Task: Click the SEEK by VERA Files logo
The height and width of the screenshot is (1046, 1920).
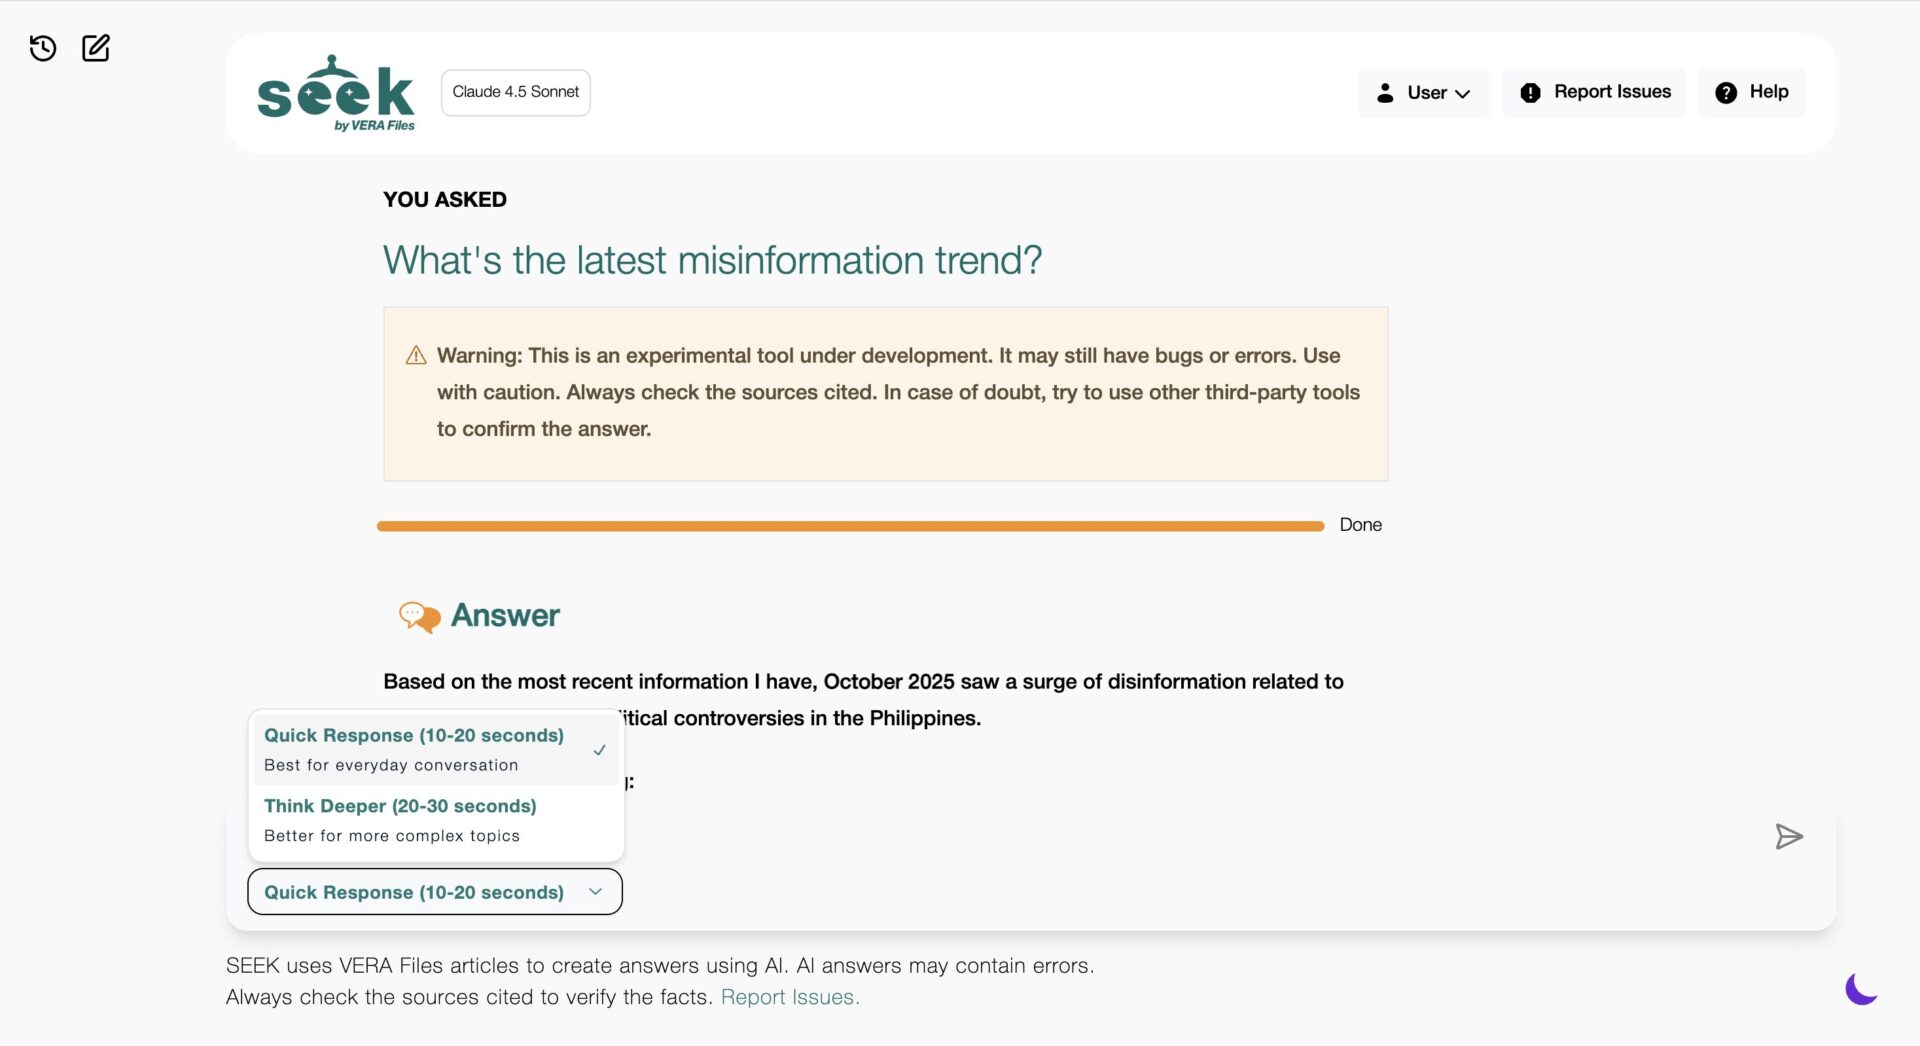Action: 335,93
